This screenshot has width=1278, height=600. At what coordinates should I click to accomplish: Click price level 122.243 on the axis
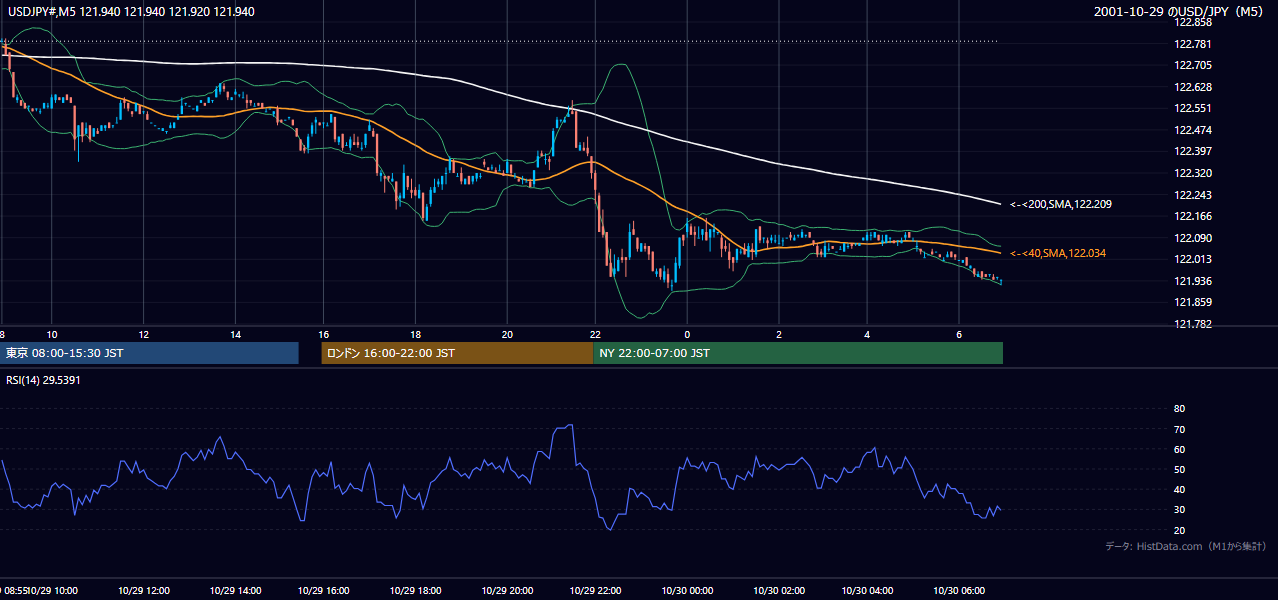tap(1192, 195)
